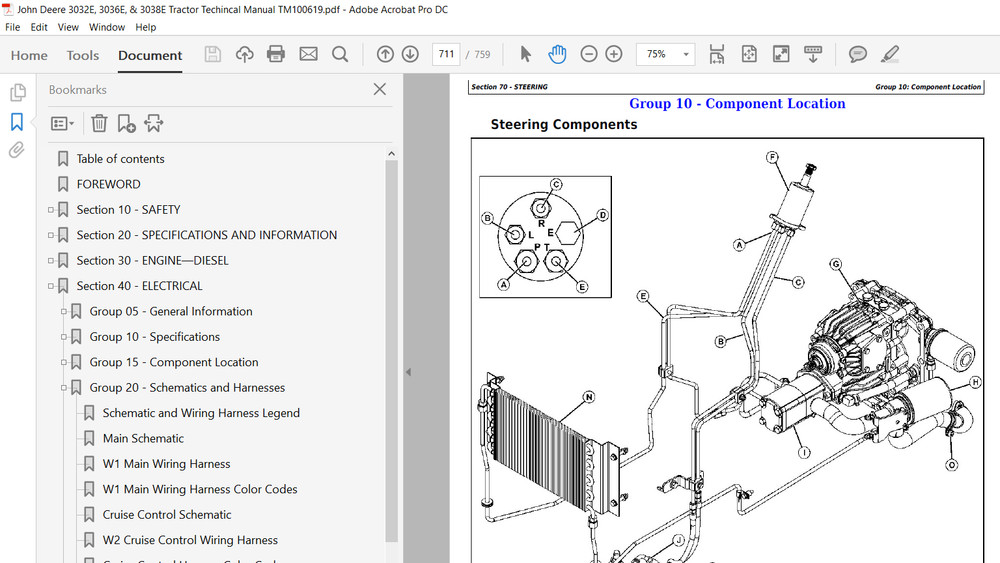Click Group 10 - Component Location heading link
The height and width of the screenshot is (563, 1000).
tap(737, 103)
